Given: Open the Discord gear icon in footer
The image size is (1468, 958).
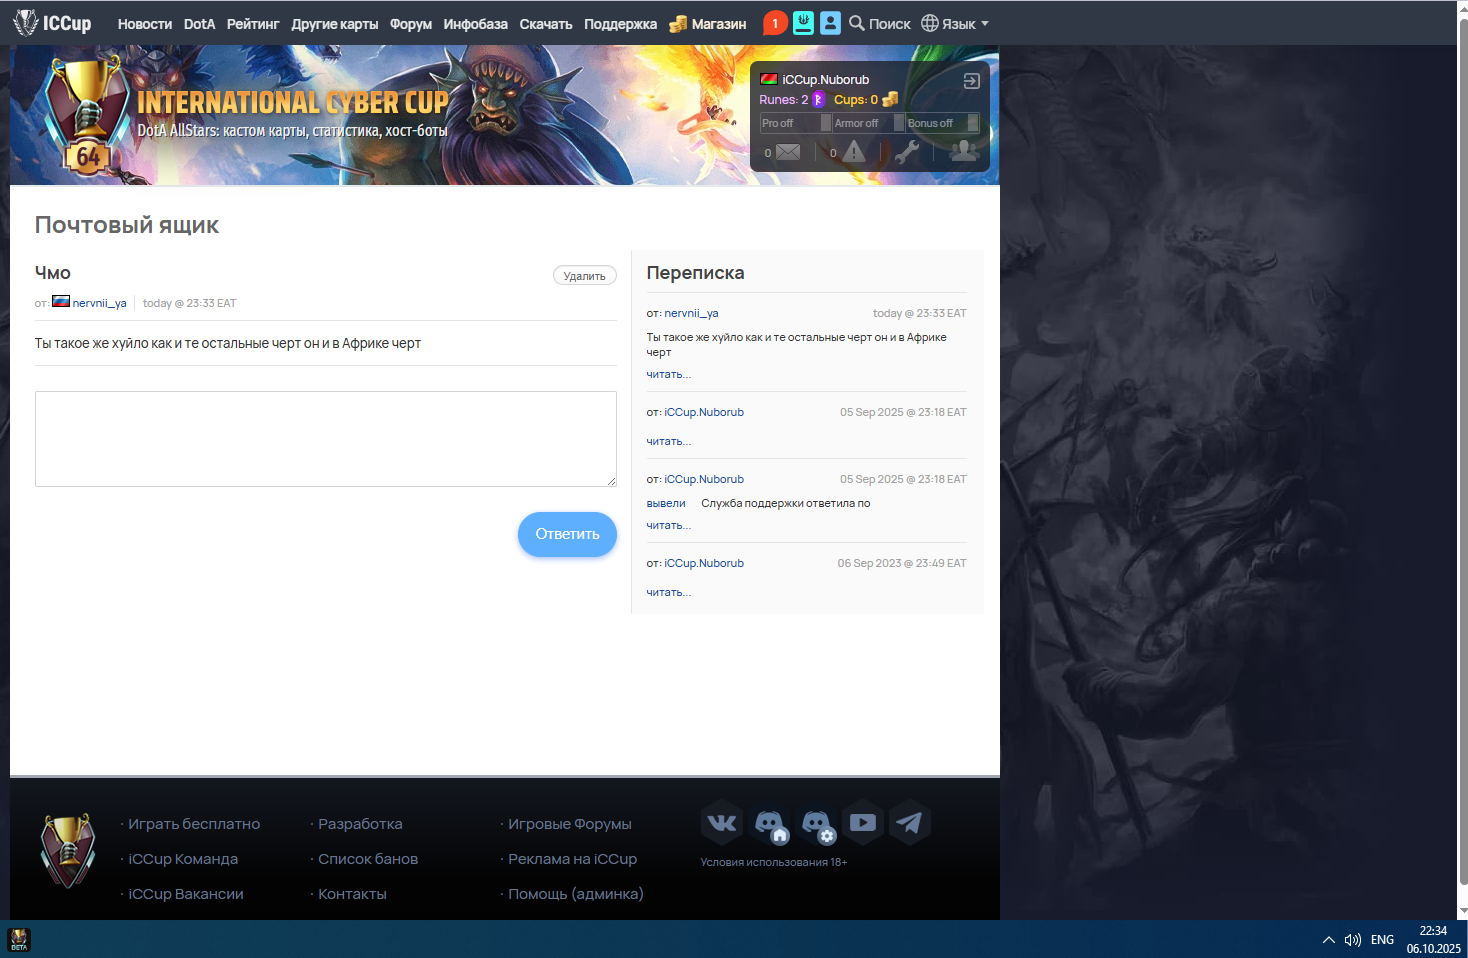Looking at the screenshot, I should [818, 824].
